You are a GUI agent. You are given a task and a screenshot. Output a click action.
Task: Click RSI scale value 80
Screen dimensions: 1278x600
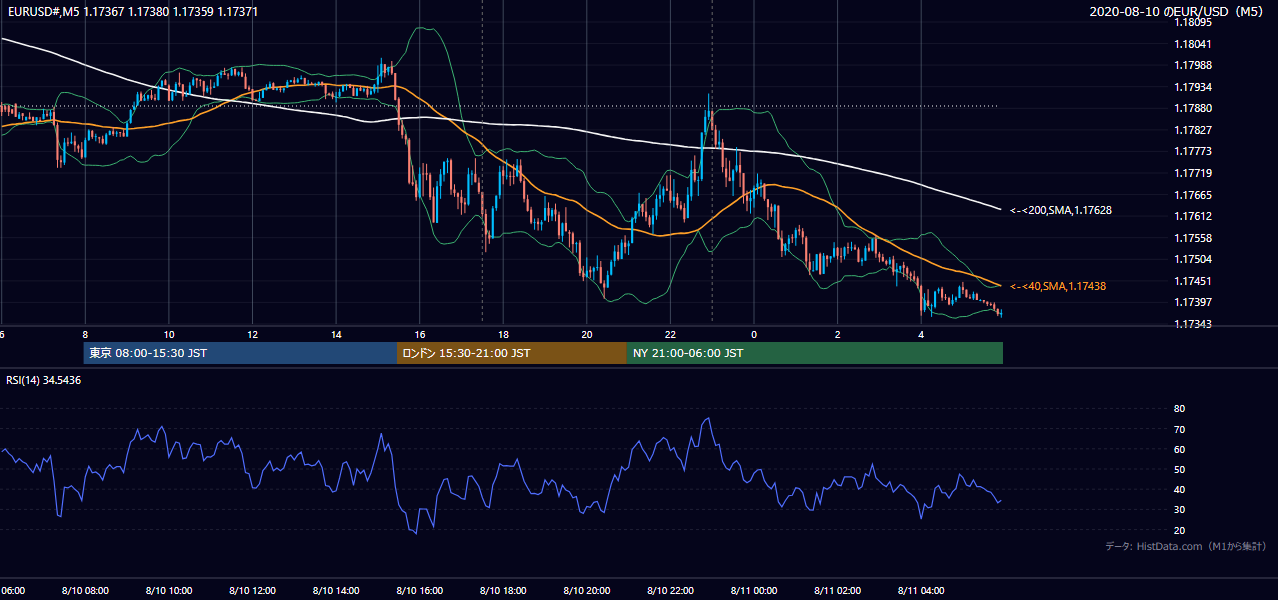click(1179, 409)
